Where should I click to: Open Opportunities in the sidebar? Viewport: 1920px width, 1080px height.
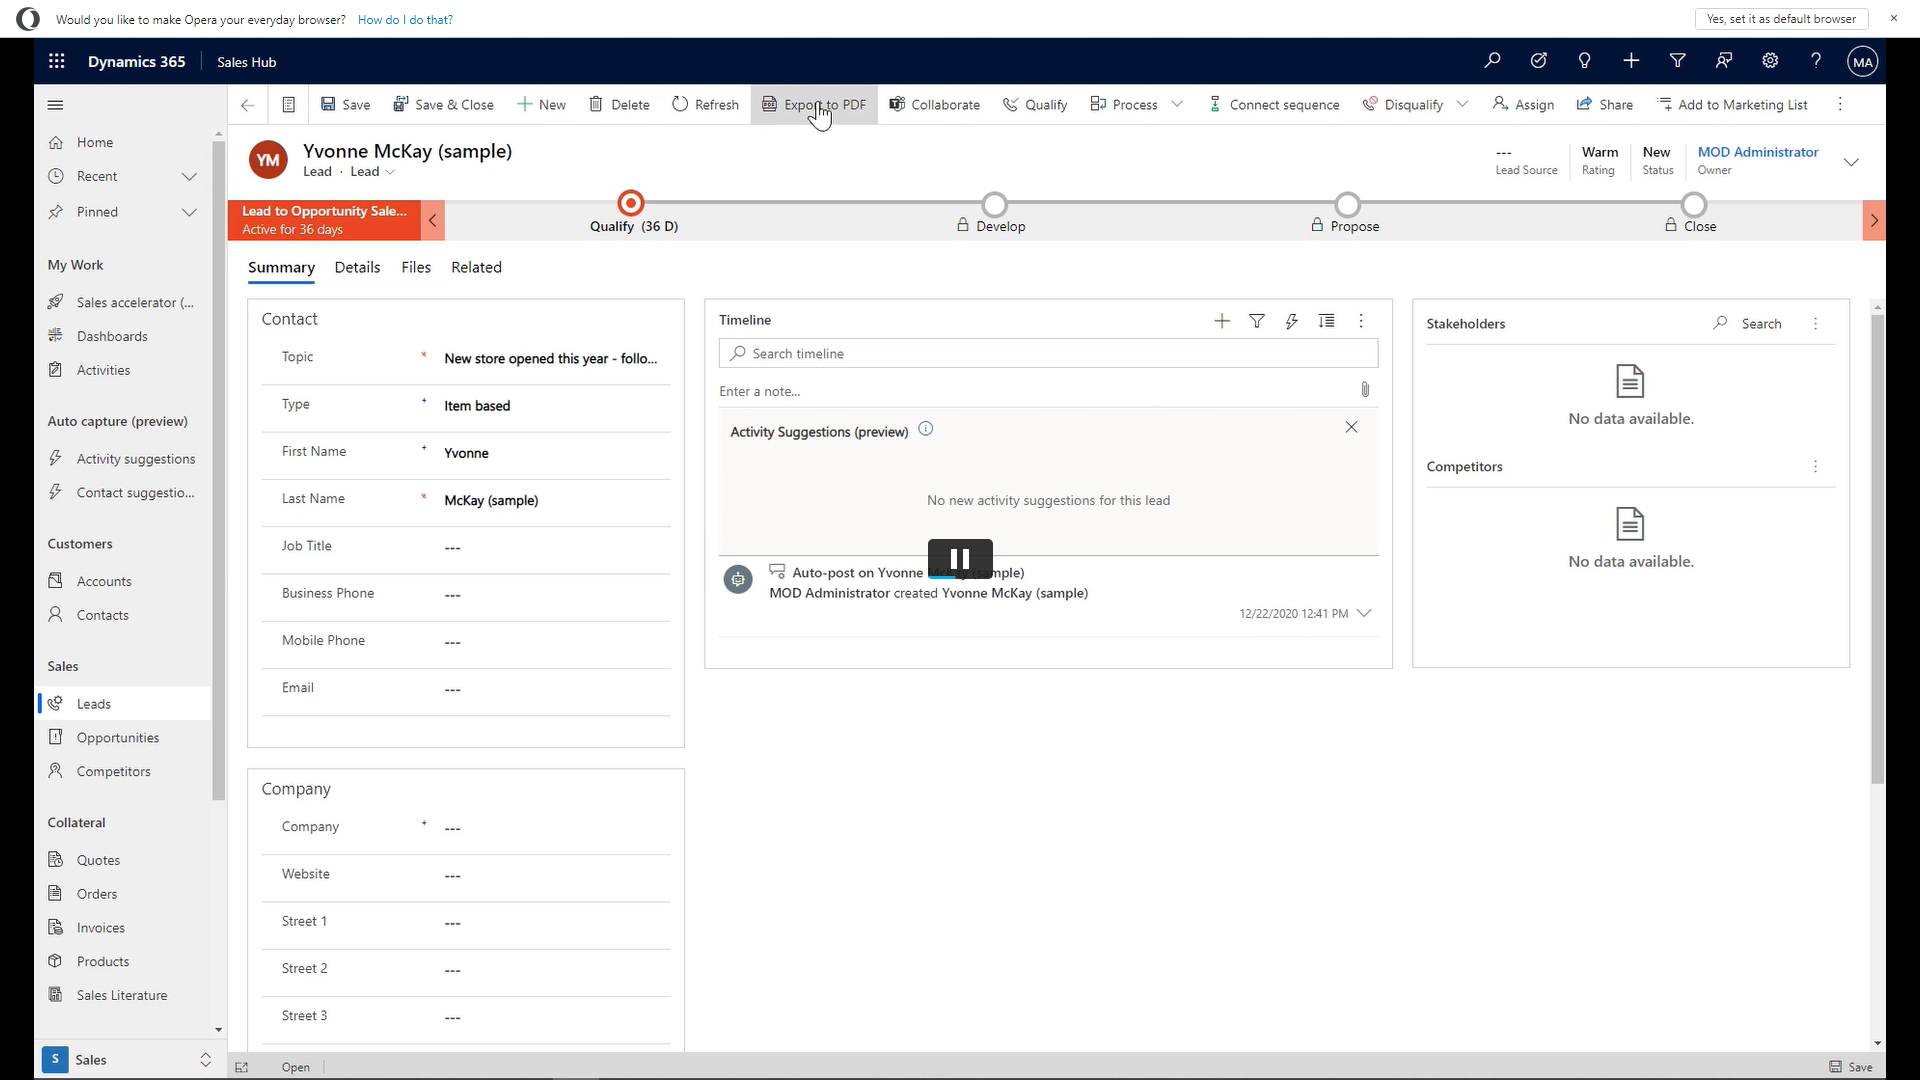118,738
